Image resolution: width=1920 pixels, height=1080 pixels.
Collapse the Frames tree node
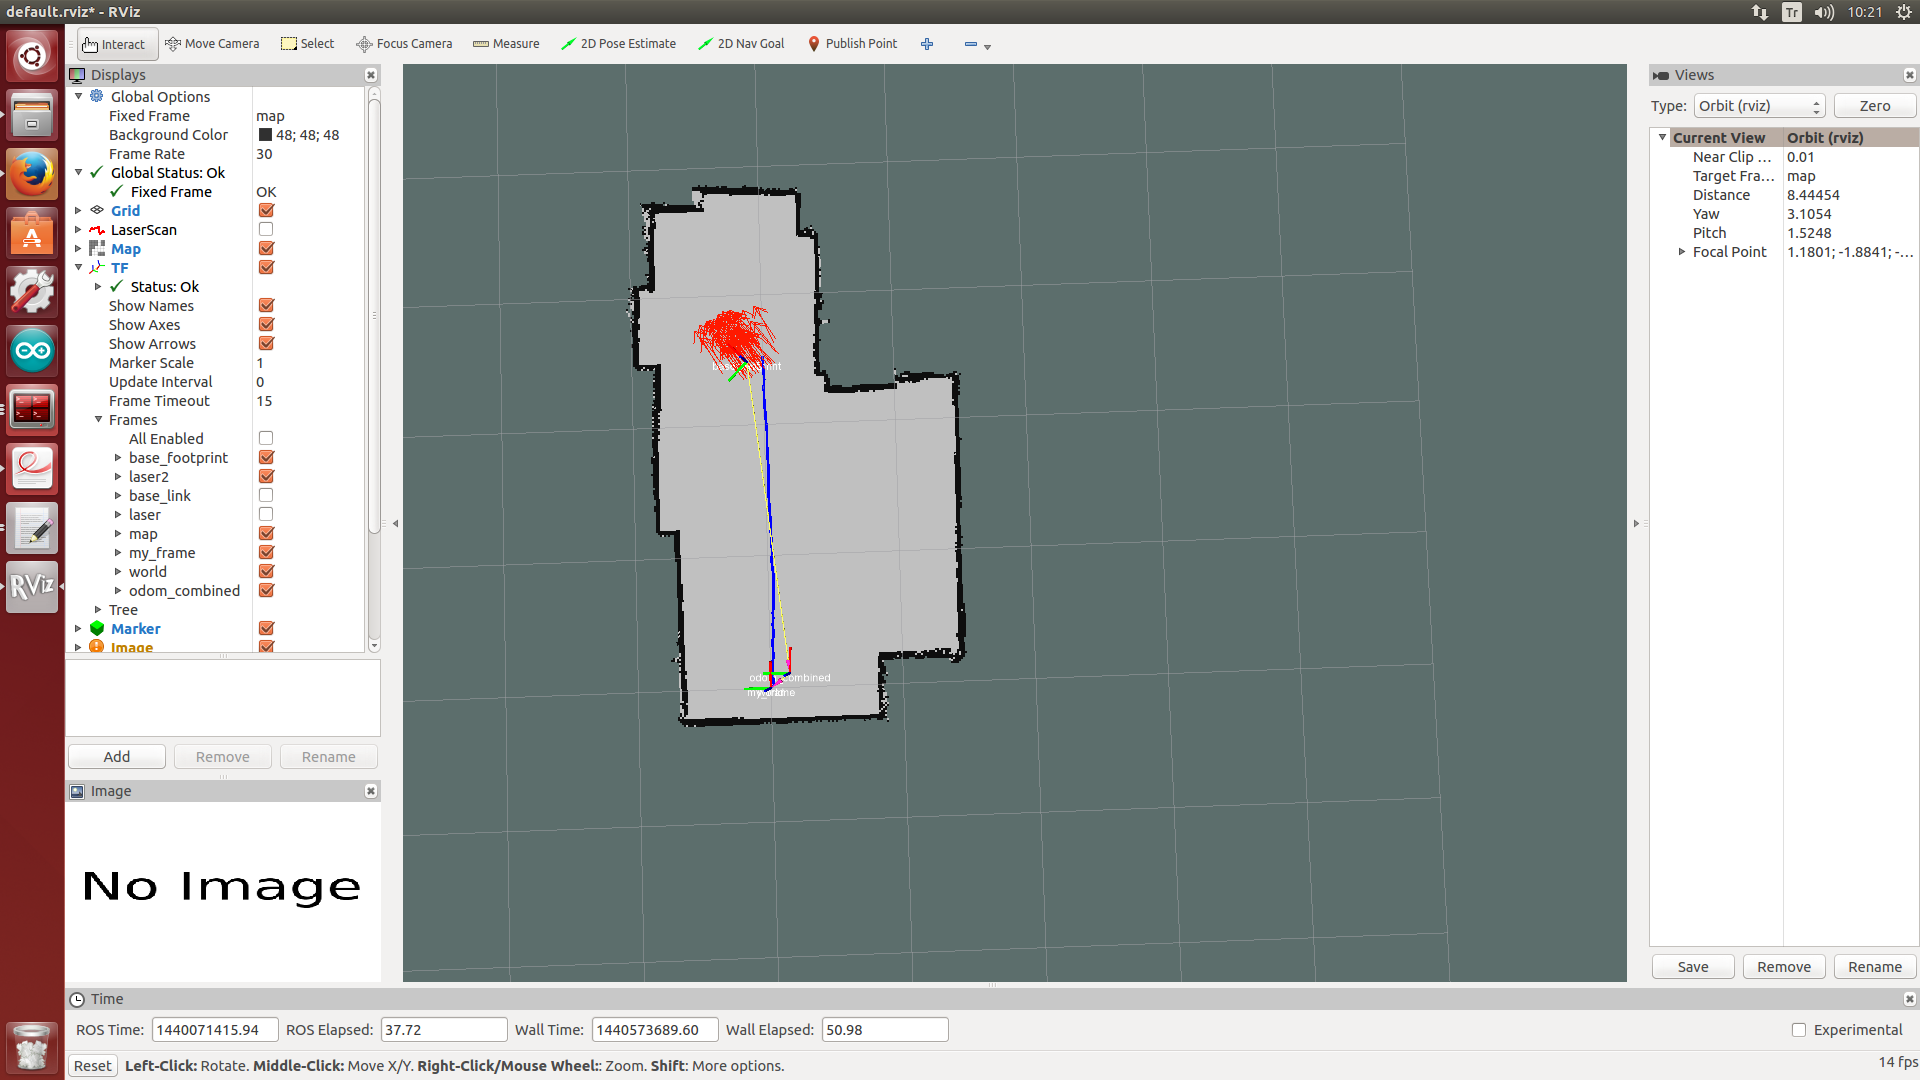tap(99, 420)
